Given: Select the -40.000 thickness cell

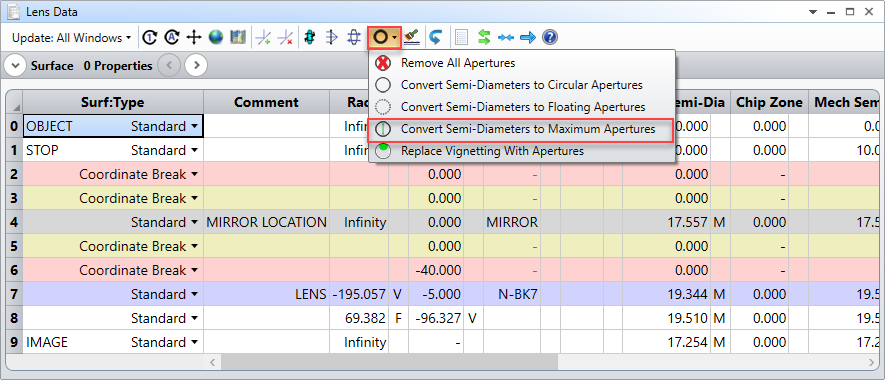Looking at the screenshot, I should [x=435, y=270].
